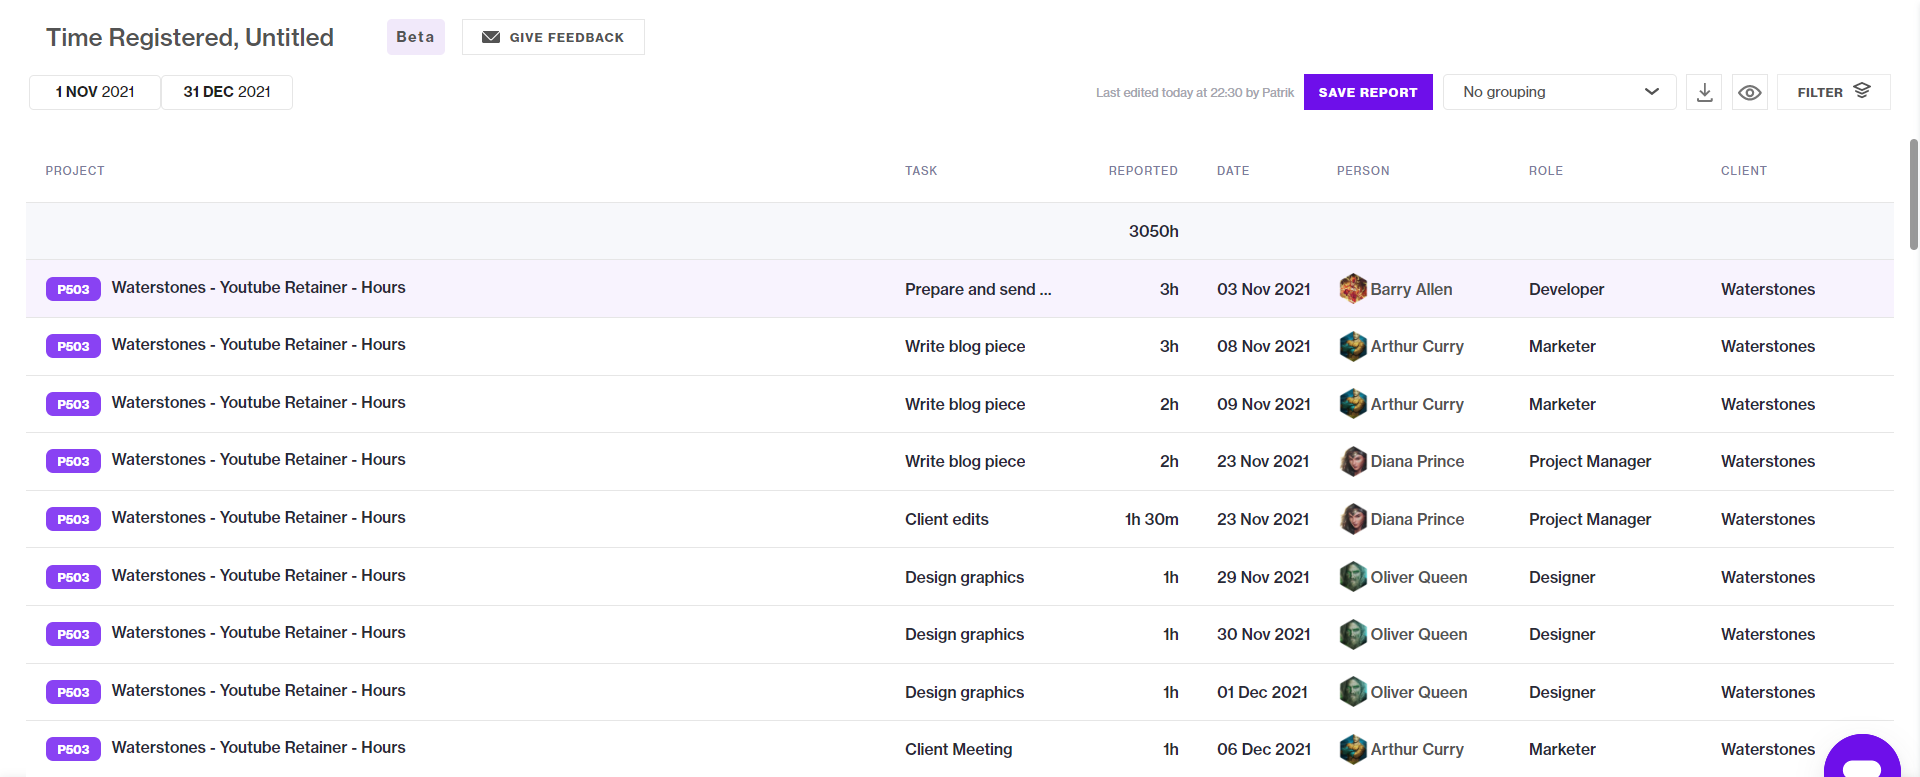1920x777 pixels.
Task: Click the Beta badge
Action: tap(415, 37)
